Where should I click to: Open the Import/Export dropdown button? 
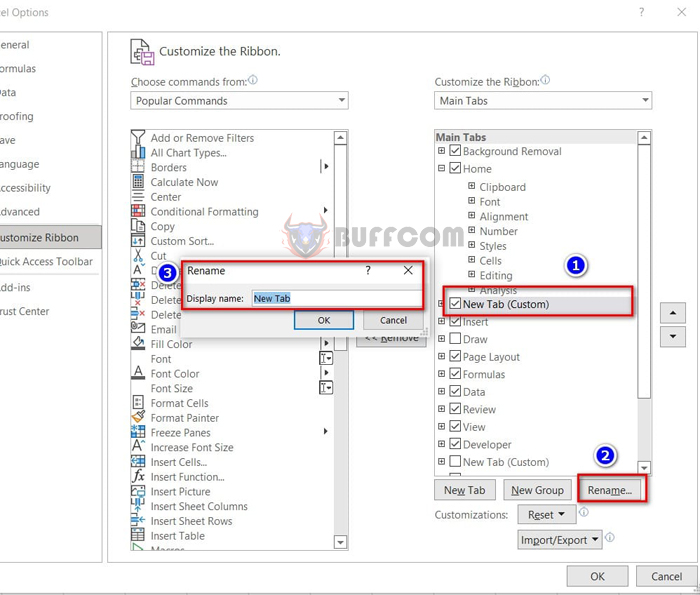point(560,540)
